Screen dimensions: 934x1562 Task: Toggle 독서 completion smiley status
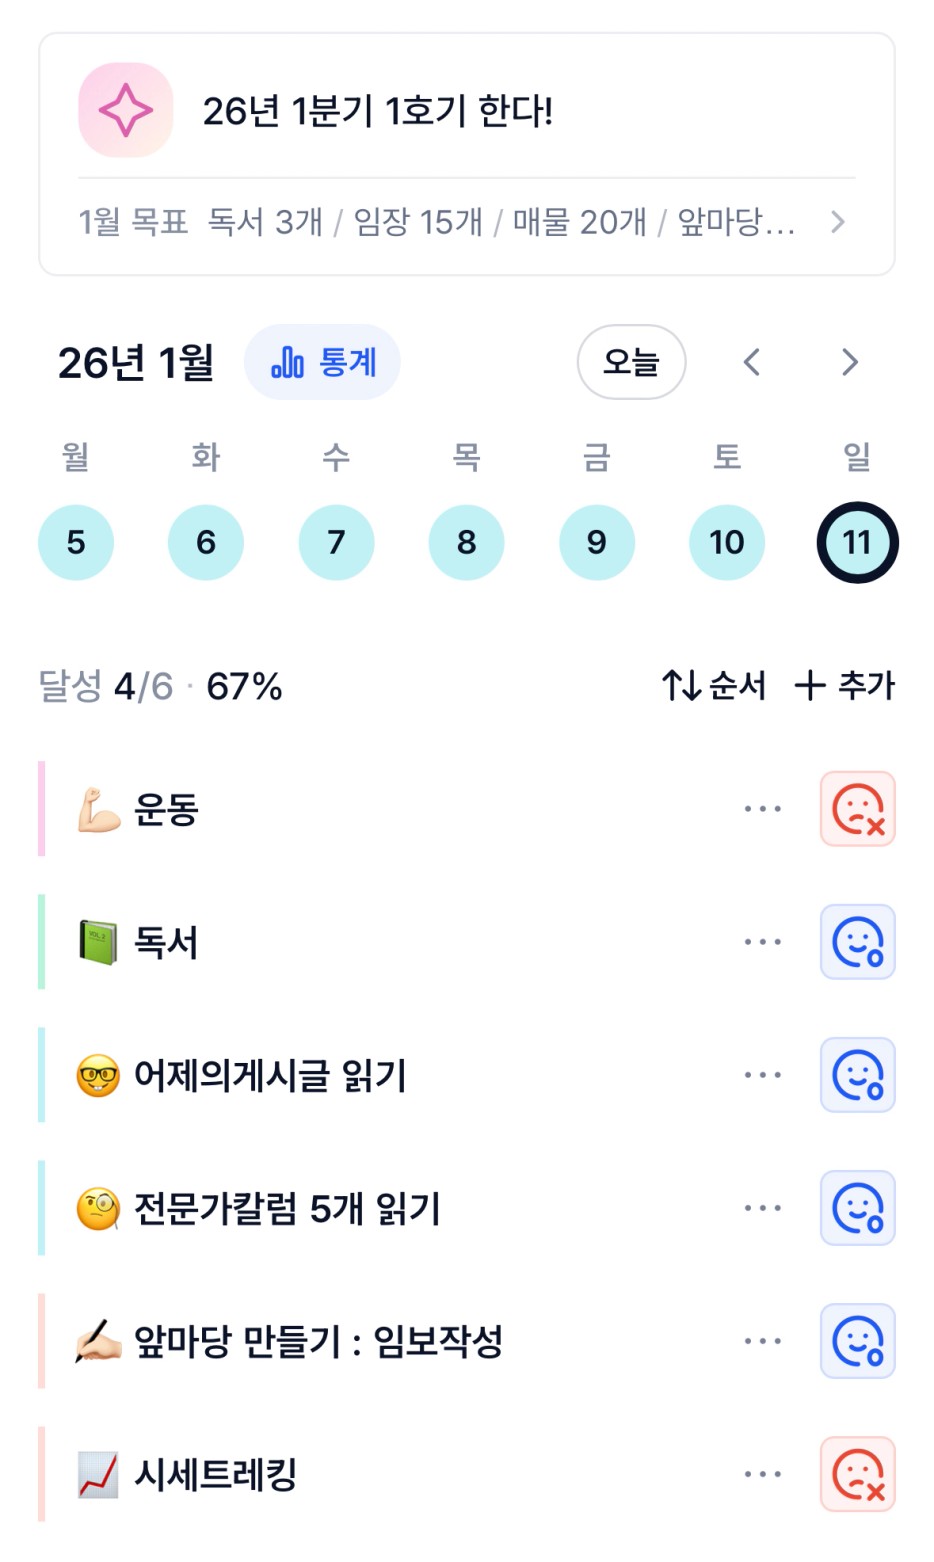pyautogui.click(x=857, y=942)
